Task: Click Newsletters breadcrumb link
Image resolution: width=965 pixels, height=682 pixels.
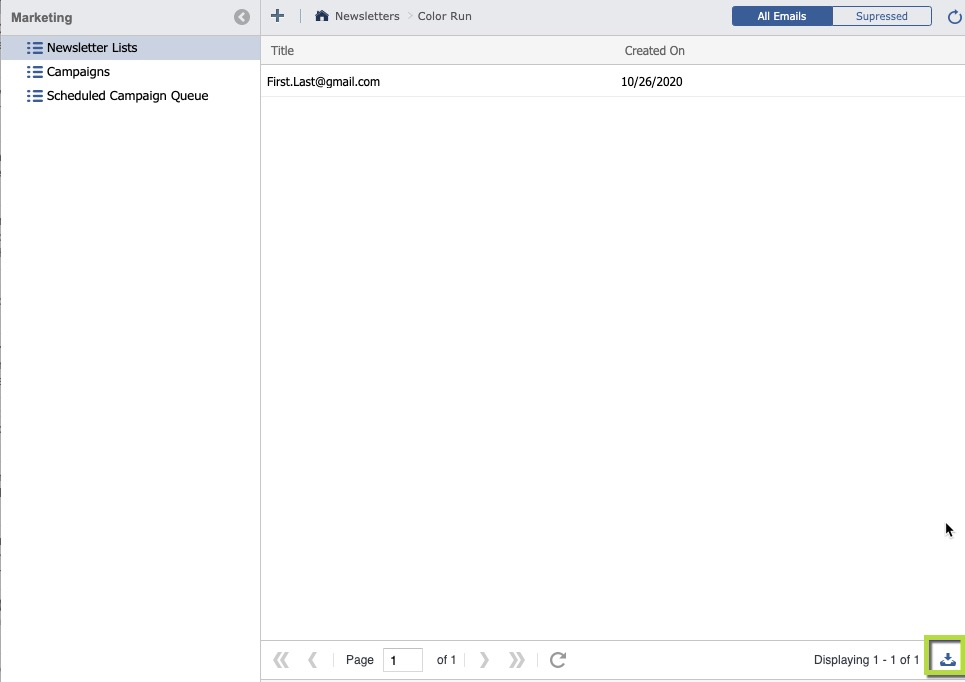Action: (x=367, y=16)
